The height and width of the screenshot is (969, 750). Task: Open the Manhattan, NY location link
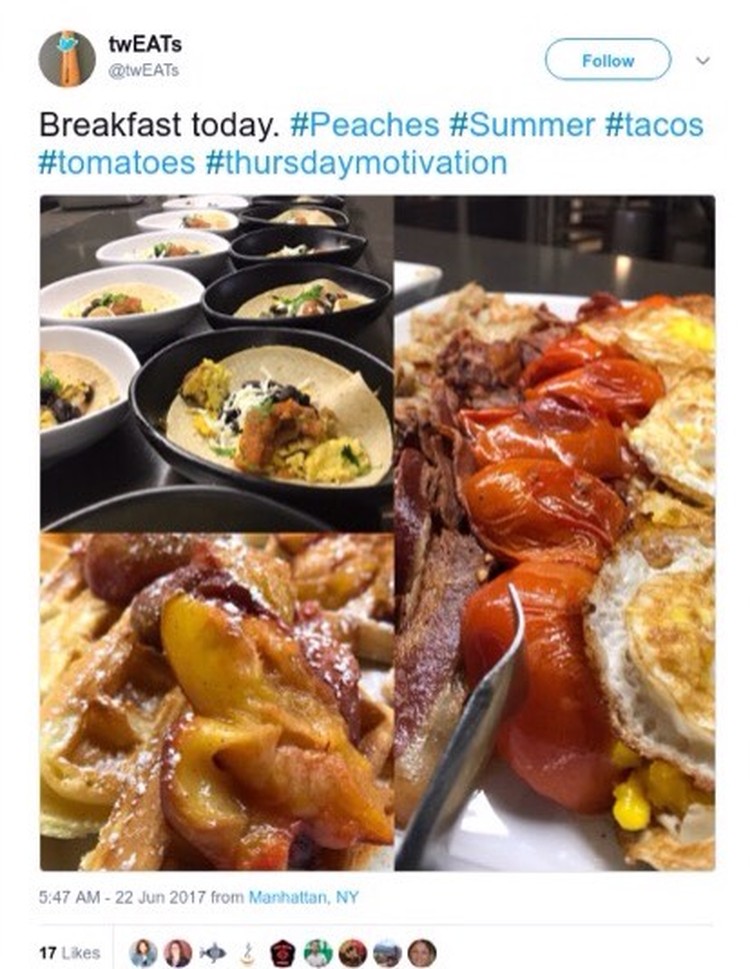pyautogui.click(x=303, y=897)
